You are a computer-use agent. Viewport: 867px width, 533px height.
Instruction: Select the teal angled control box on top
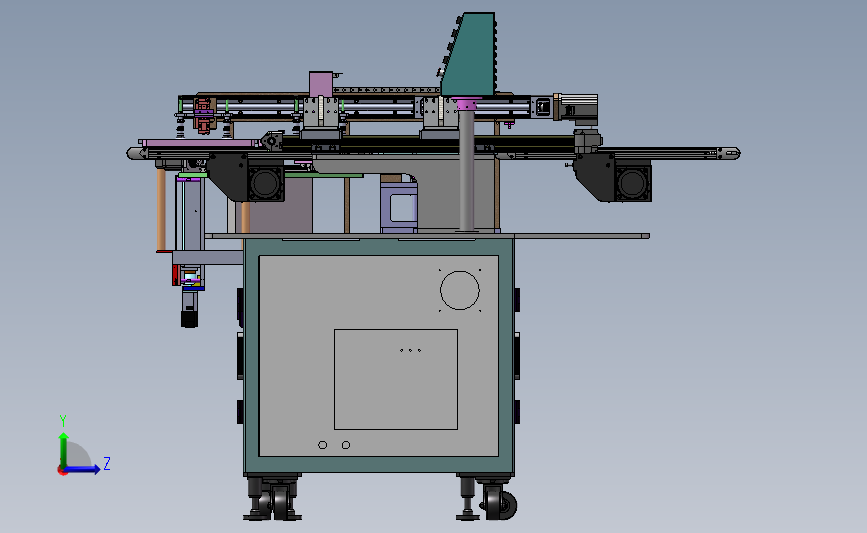pos(468,54)
